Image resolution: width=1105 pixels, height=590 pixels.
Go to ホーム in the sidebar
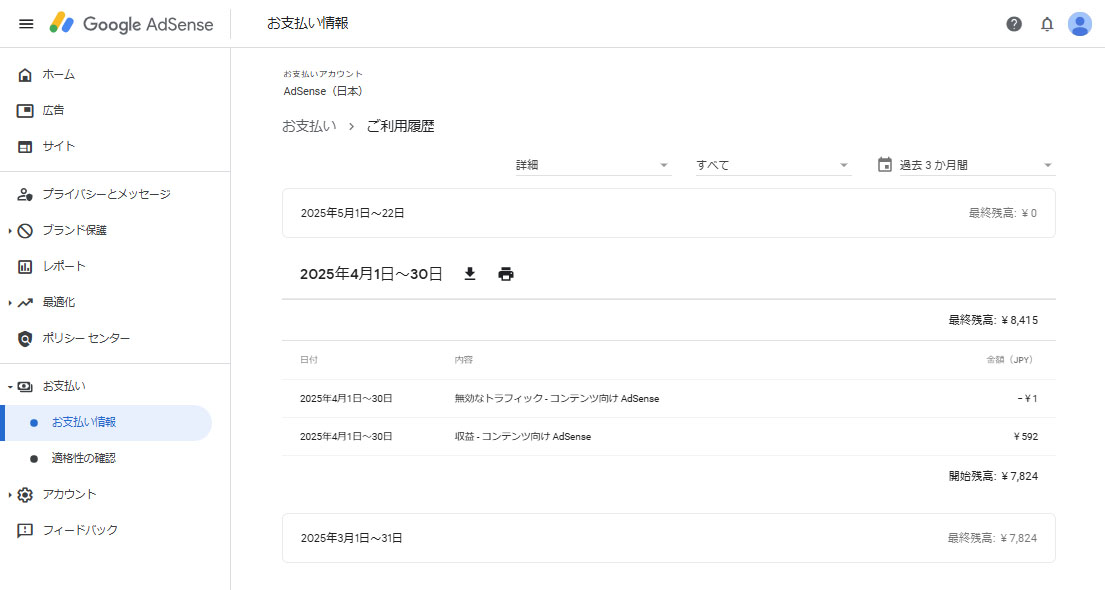click(58, 74)
